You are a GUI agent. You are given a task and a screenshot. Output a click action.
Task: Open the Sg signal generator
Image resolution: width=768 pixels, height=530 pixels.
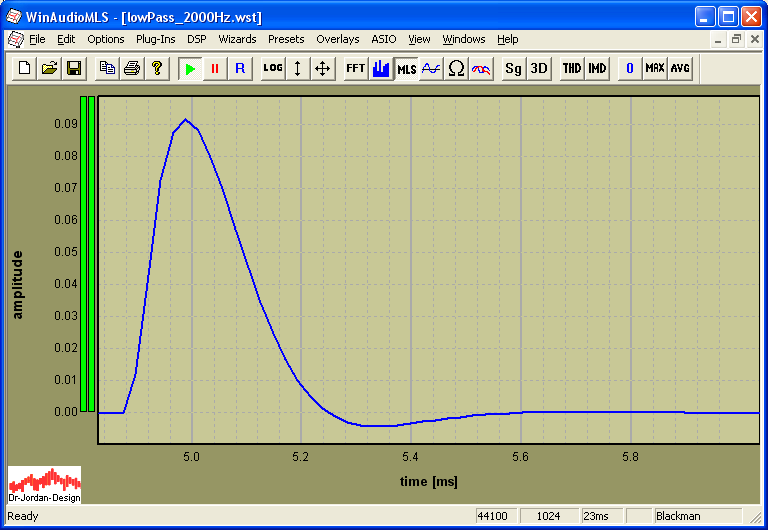[513, 68]
